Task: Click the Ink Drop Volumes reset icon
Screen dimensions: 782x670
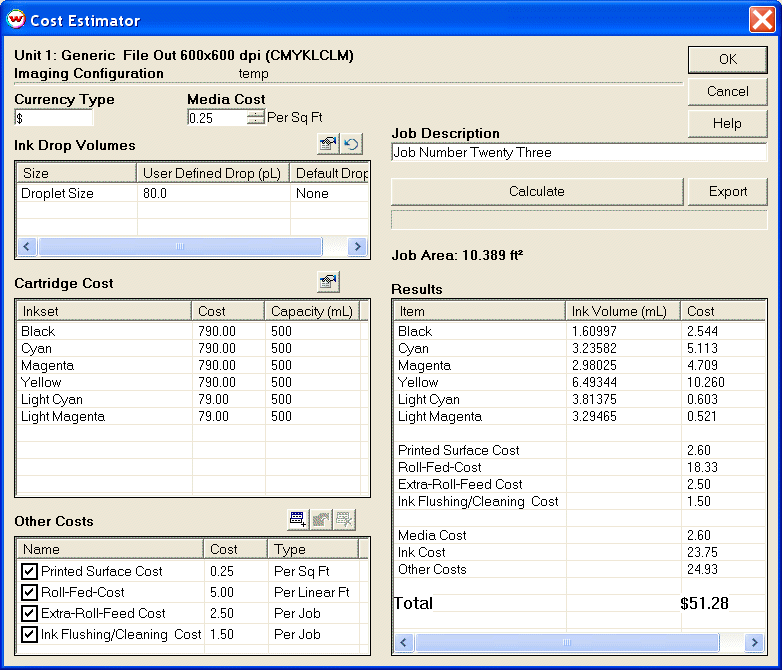Action: tap(351, 145)
